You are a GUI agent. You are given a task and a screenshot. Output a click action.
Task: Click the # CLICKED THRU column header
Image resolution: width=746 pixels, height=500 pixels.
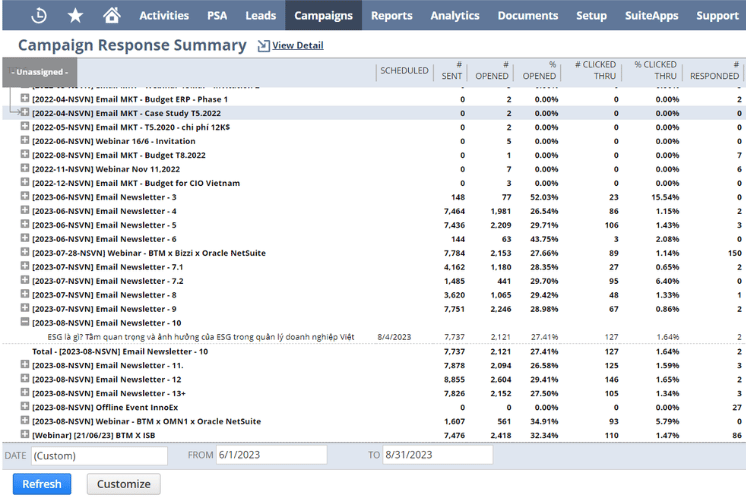click(595, 70)
